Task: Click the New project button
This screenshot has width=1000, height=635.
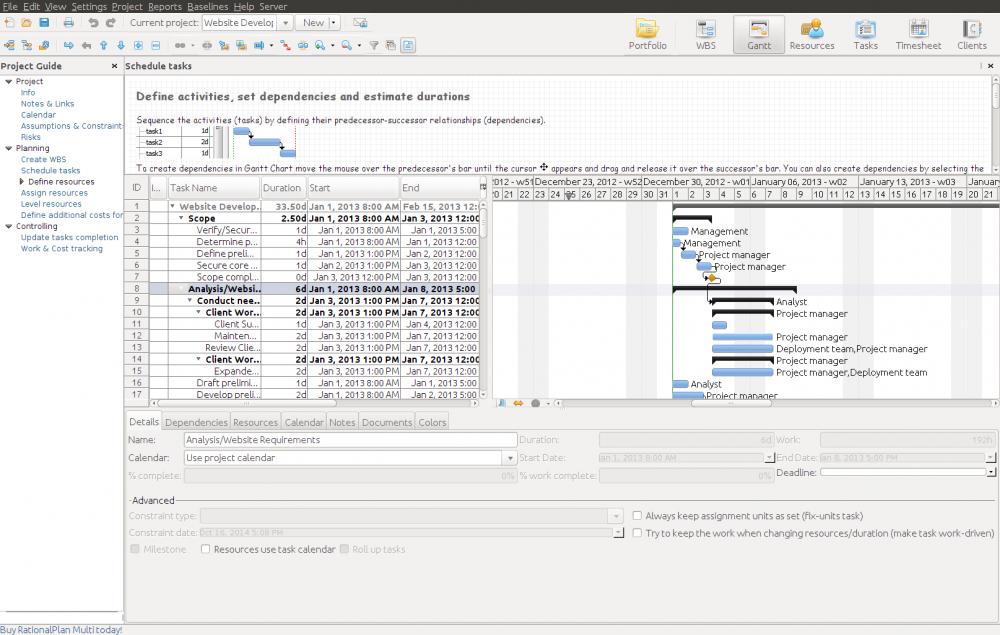Action: 316,22
